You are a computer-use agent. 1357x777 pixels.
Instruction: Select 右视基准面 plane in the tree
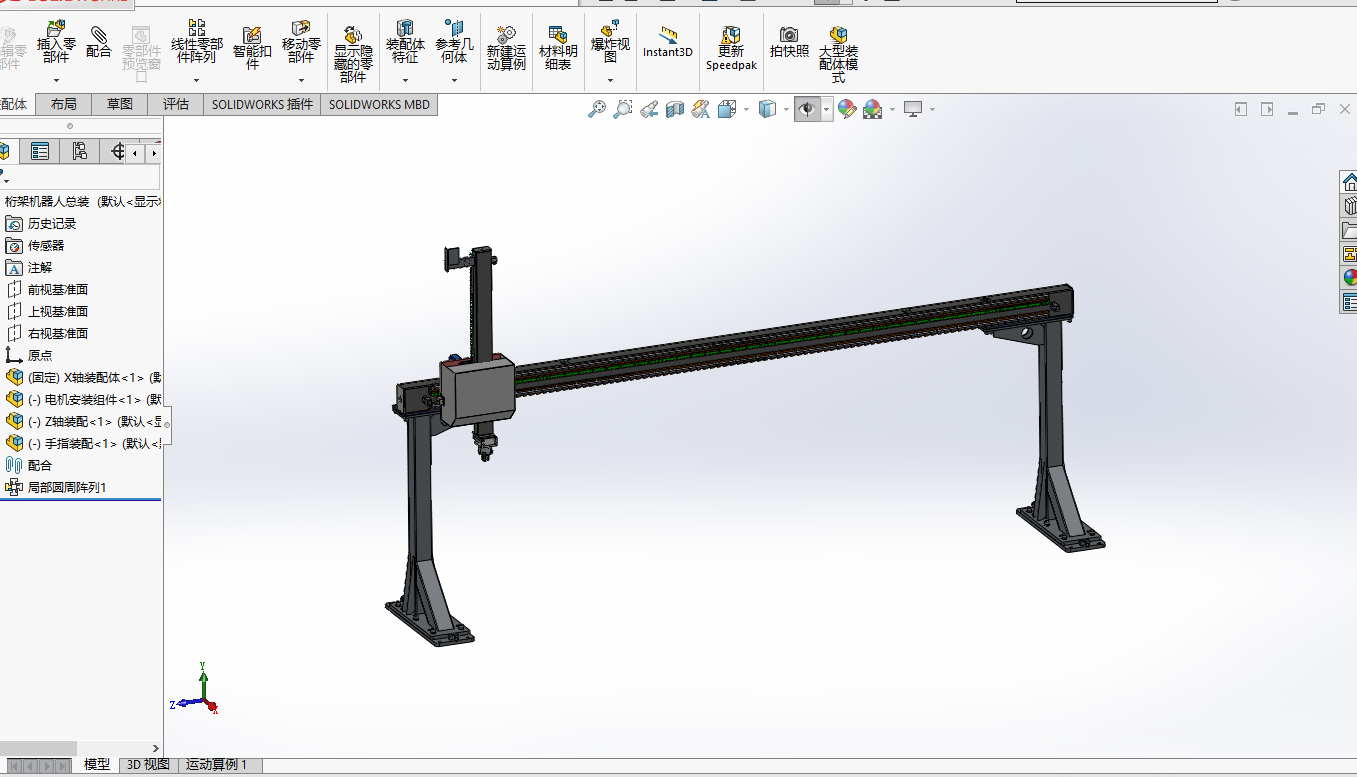pyautogui.click(x=58, y=334)
